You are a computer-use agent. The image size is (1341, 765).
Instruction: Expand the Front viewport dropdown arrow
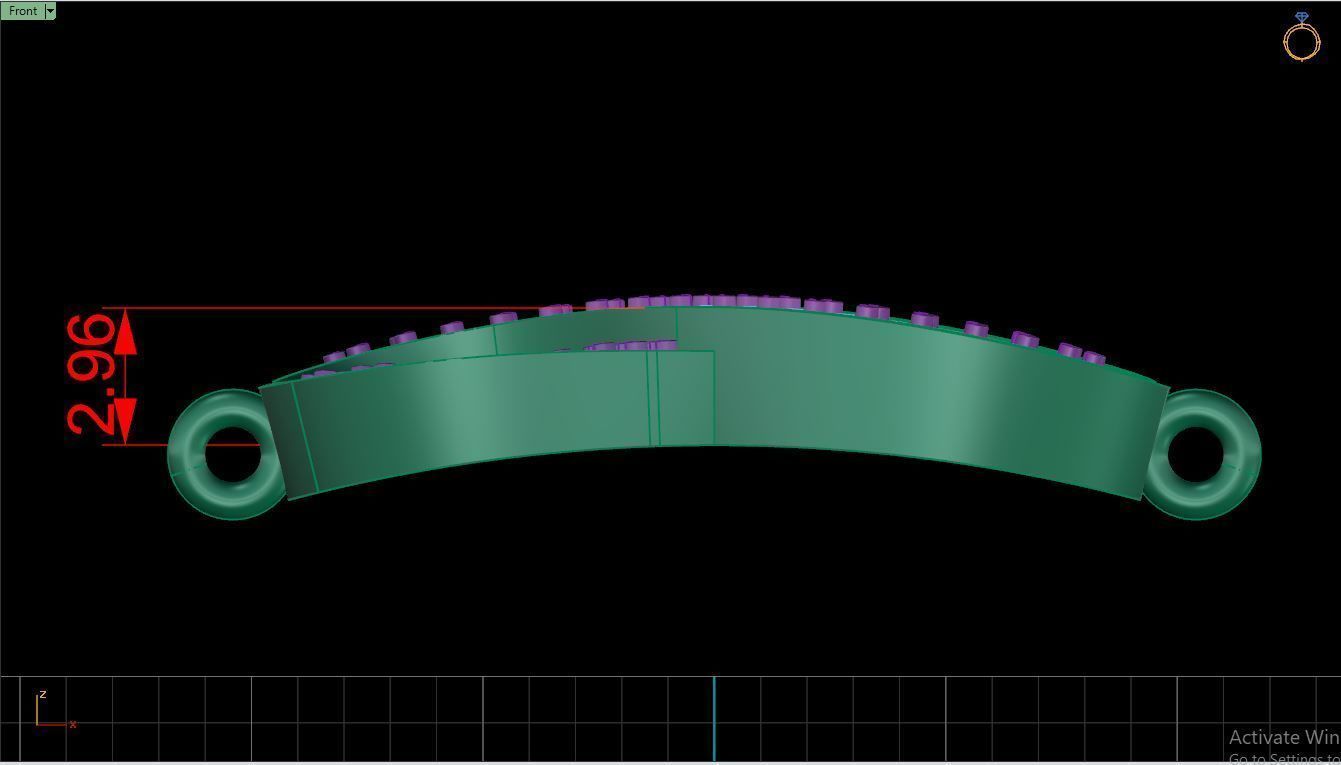(x=50, y=11)
